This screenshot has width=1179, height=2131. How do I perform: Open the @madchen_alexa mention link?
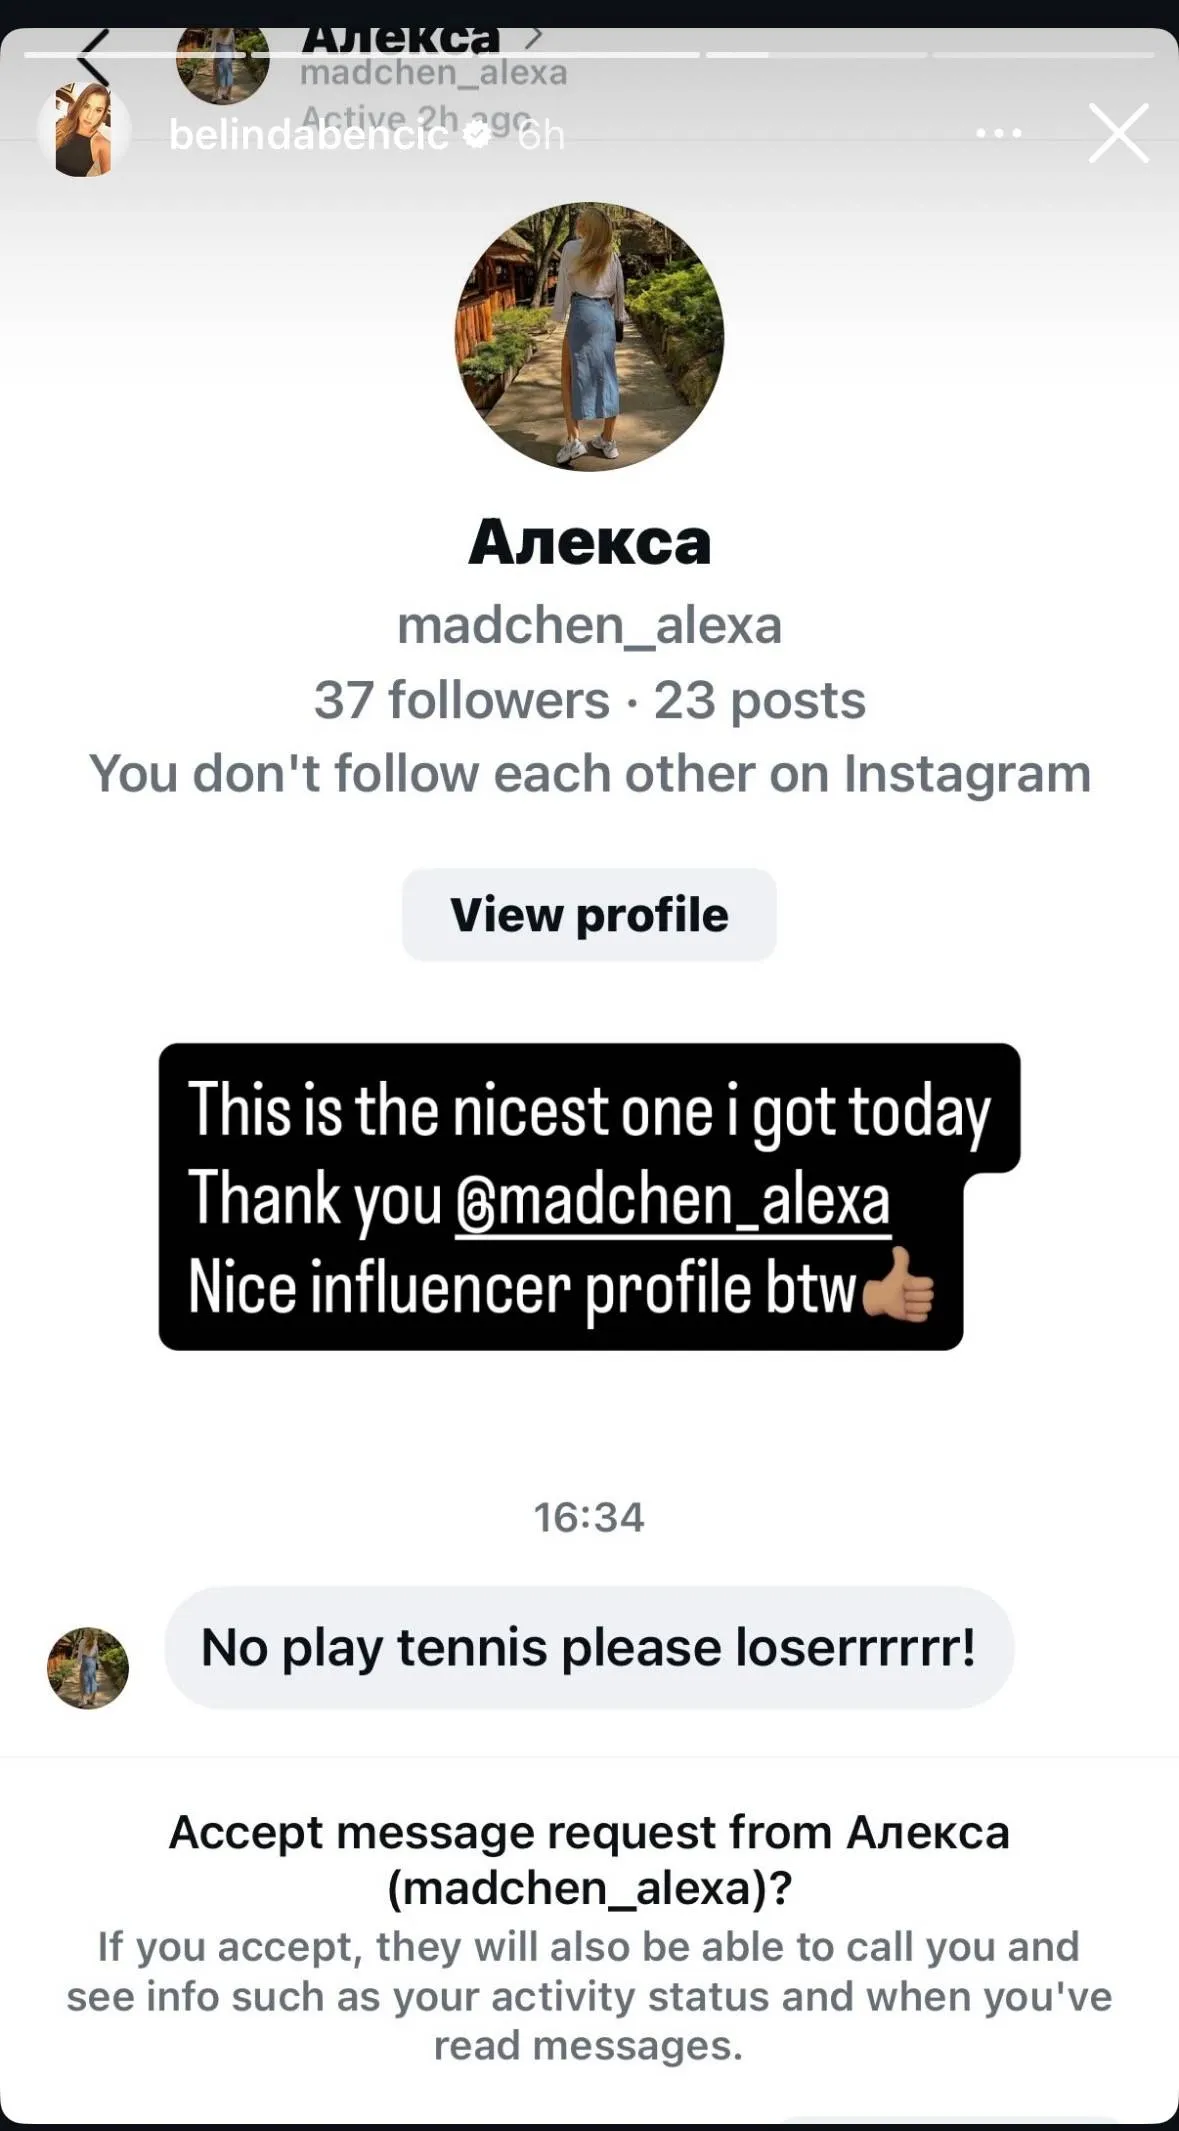click(672, 1199)
